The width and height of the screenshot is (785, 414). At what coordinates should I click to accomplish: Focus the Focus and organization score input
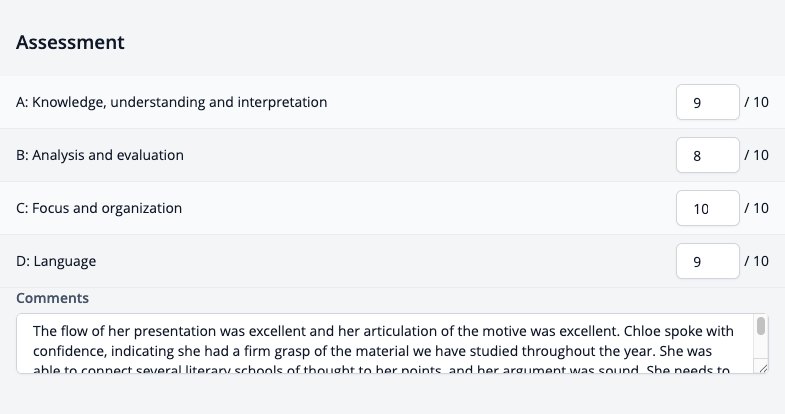click(707, 208)
